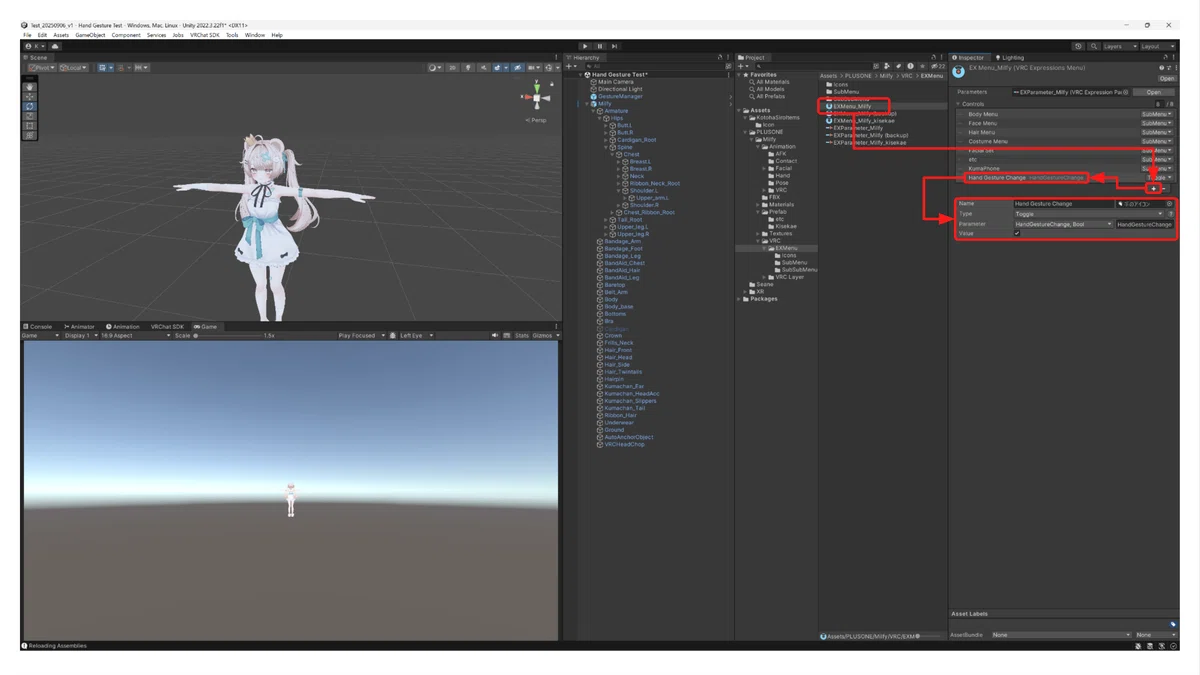Image resolution: width=1200 pixels, height=675 pixels.
Task: Select the Hand (View) tool in Scene
Action: (30, 87)
